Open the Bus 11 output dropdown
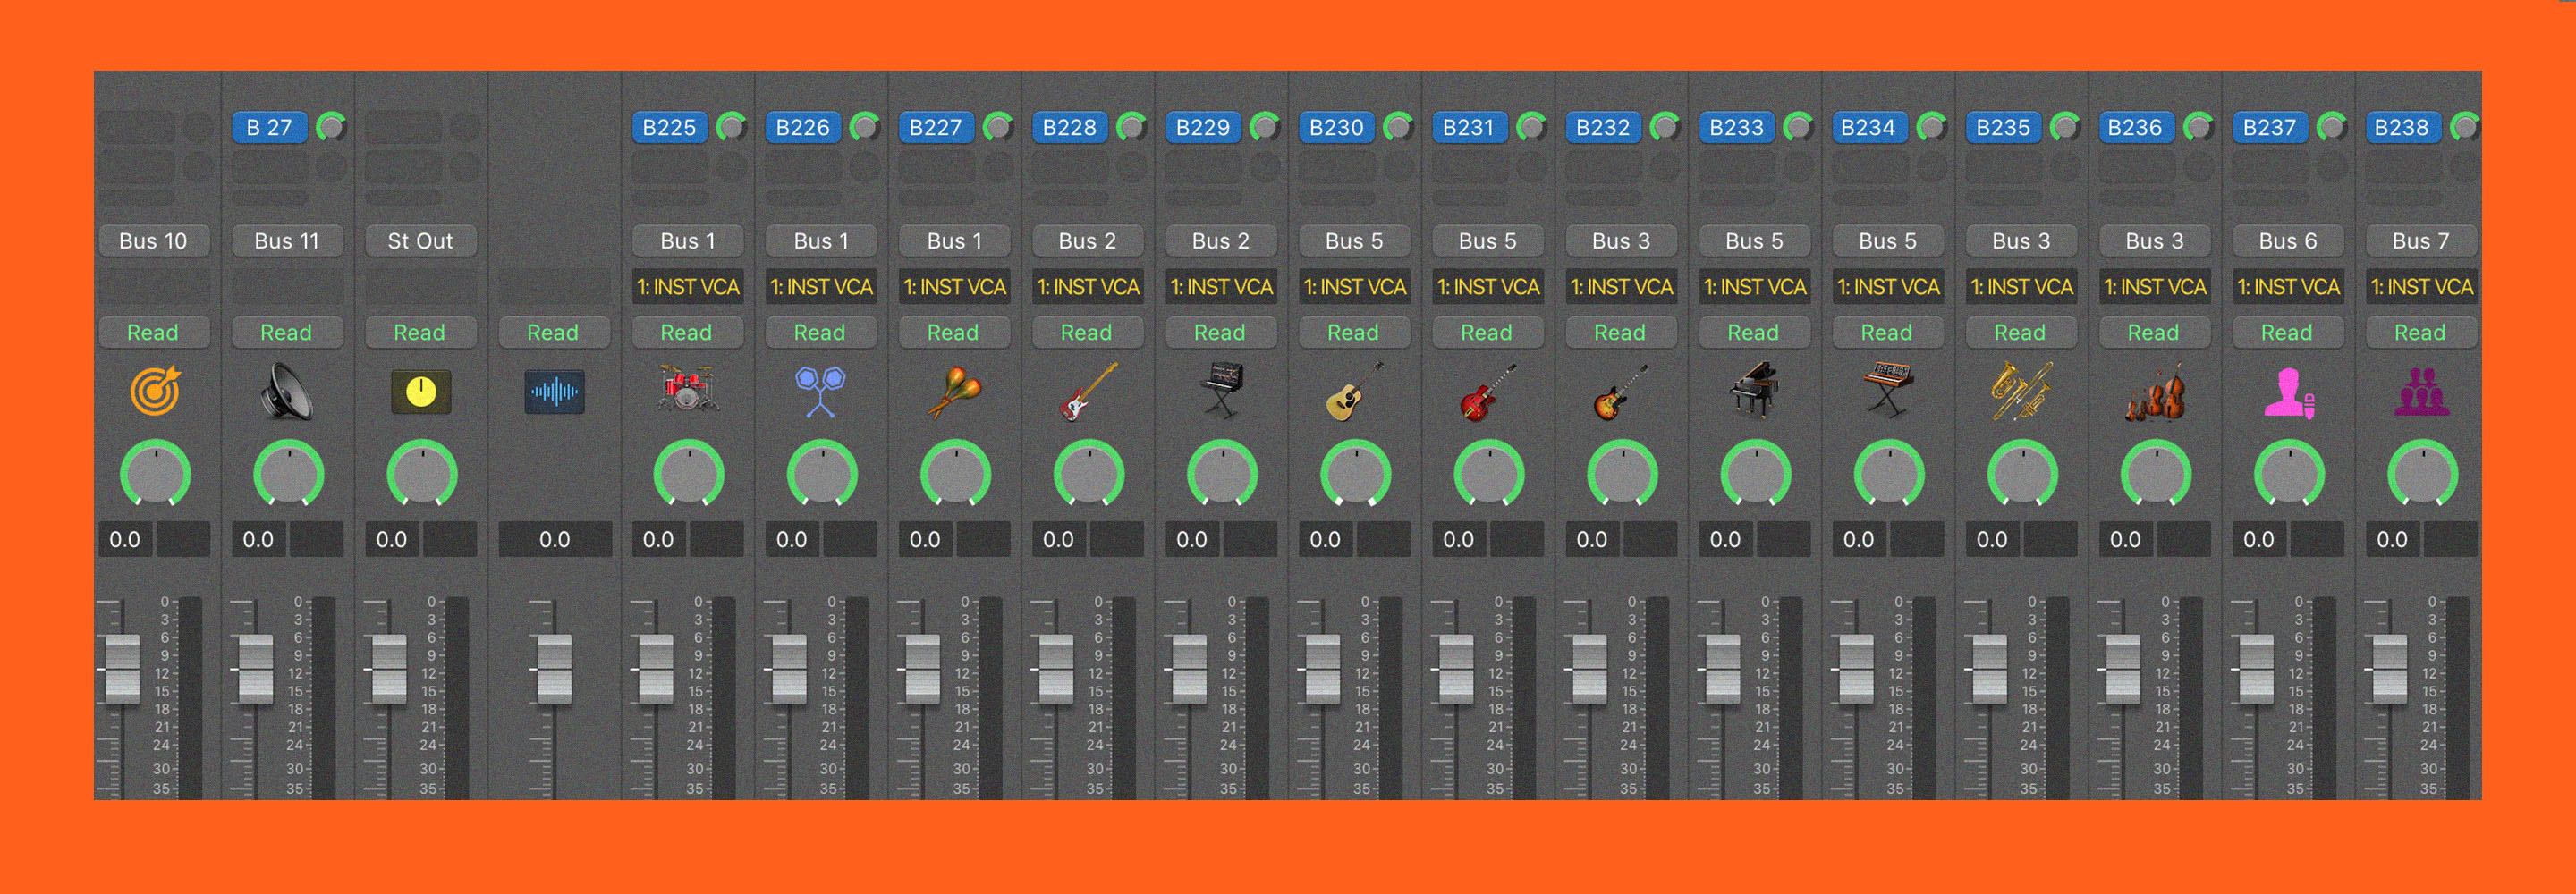Image resolution: width=2576 pixels, height=894 pixels. pyautogui.click(x=287, y=241)
